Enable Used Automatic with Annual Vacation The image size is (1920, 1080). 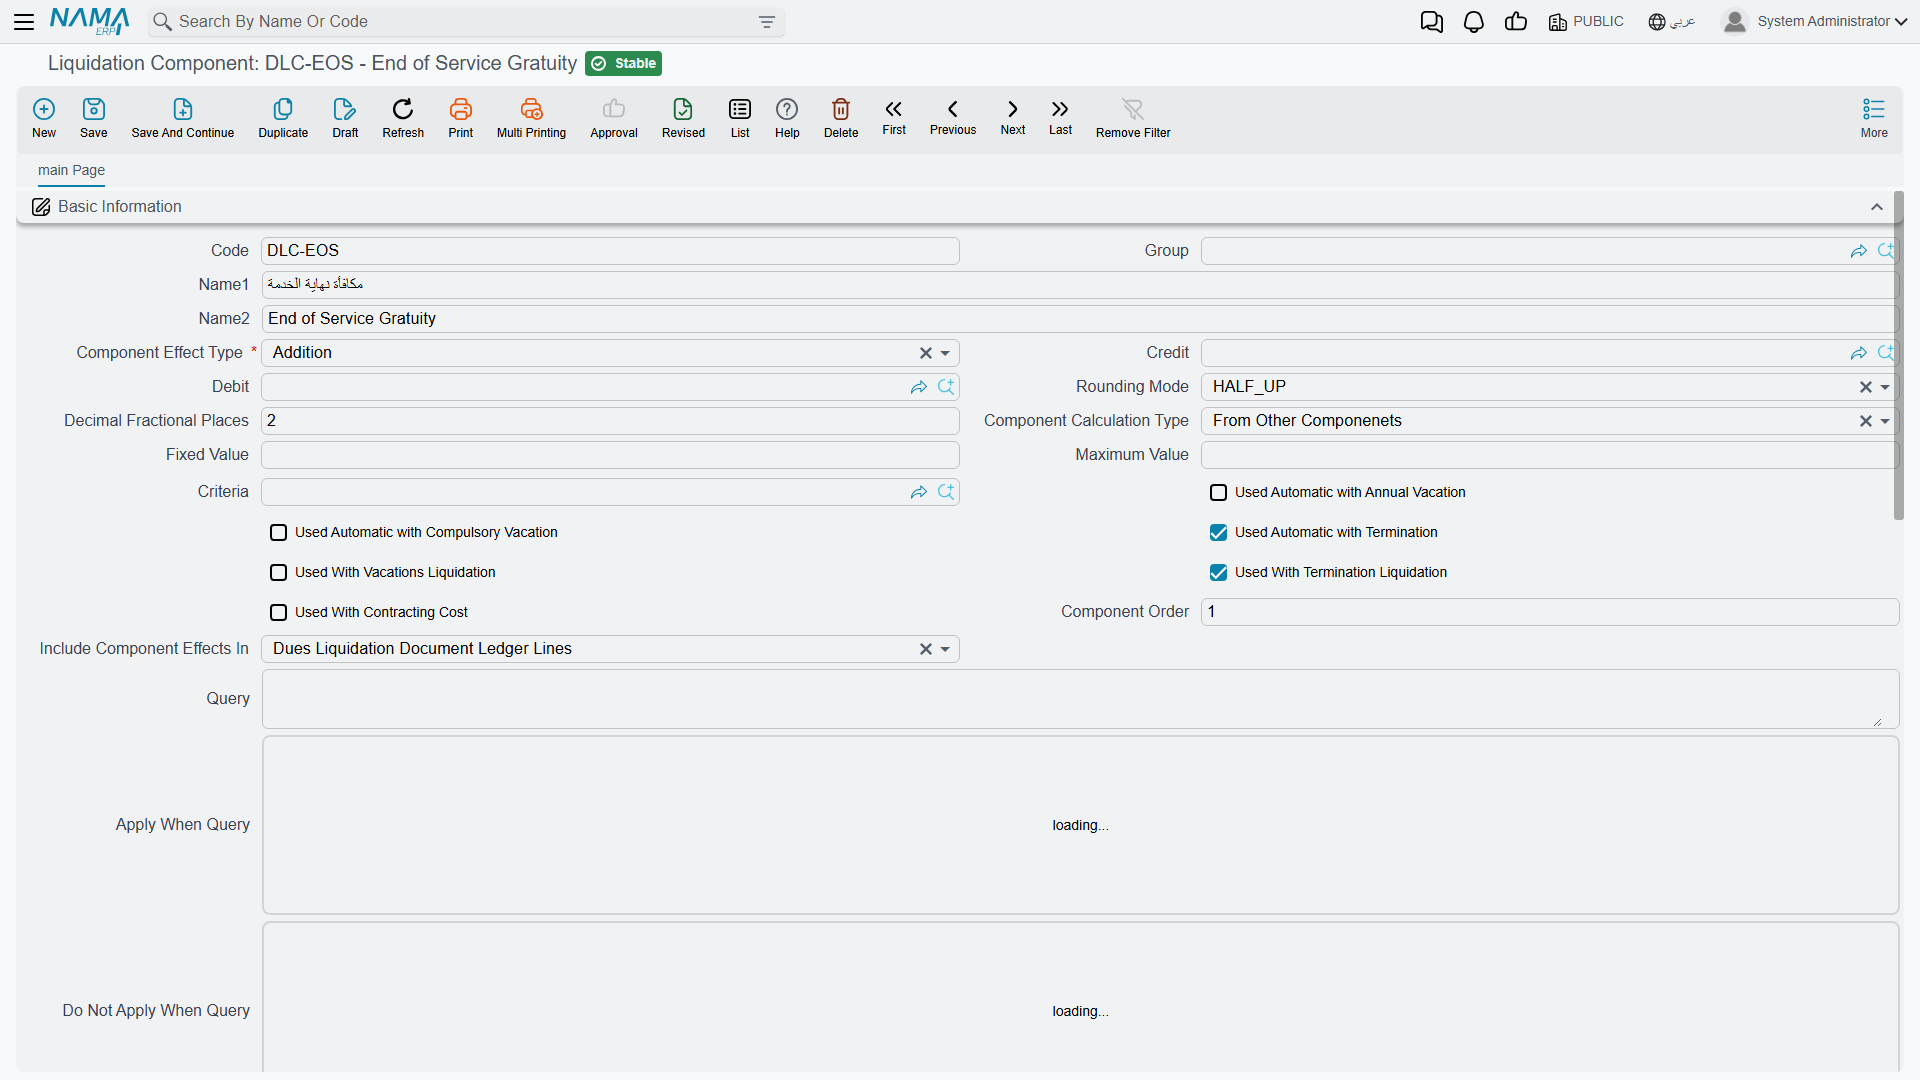pos(1218,493)
